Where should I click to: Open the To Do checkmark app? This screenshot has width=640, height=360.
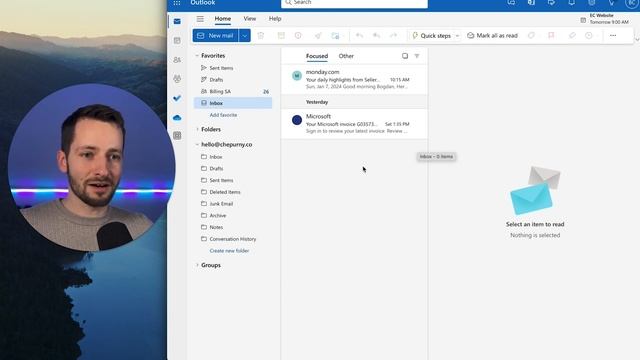pos(177,98)
